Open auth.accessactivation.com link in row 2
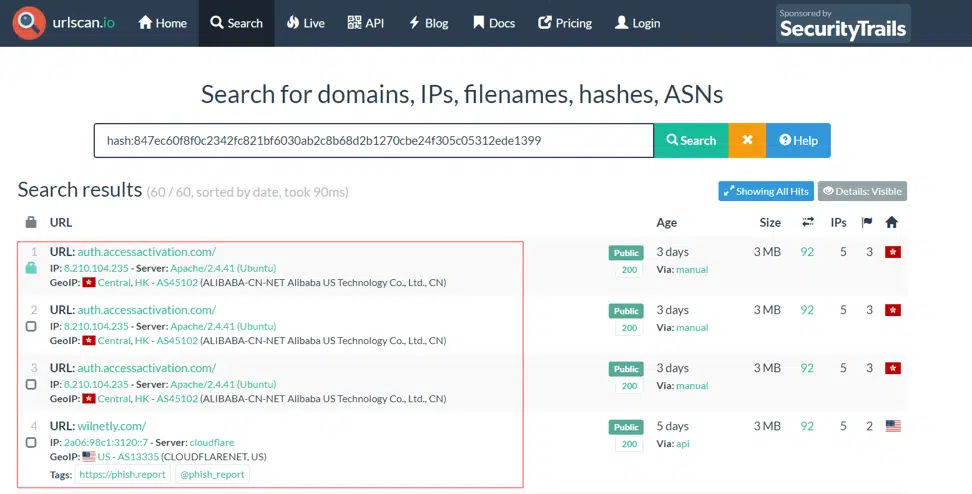The image size is (972, 494). (147, 310)
